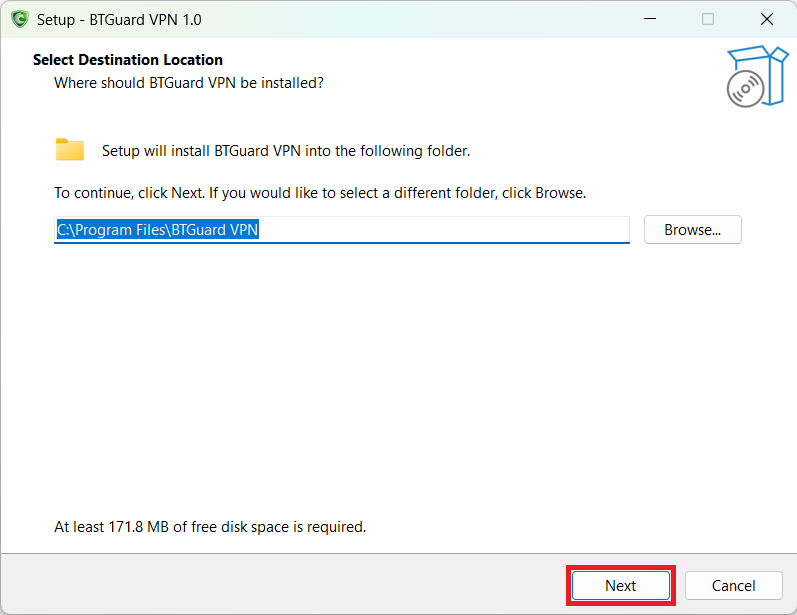Cancel the BTGuard VPN setup
This screenshot has width=797, height=615.
coord(733,585)
